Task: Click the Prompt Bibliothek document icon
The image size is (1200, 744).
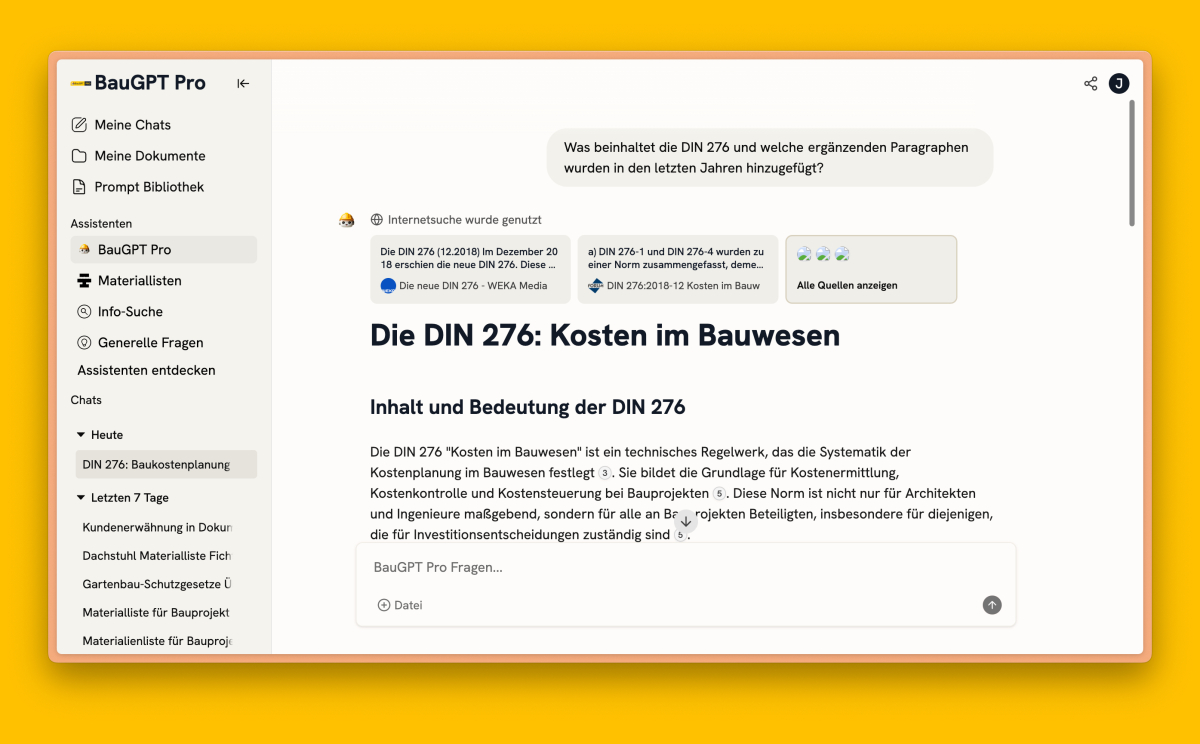Action: (x=79, y=187)
